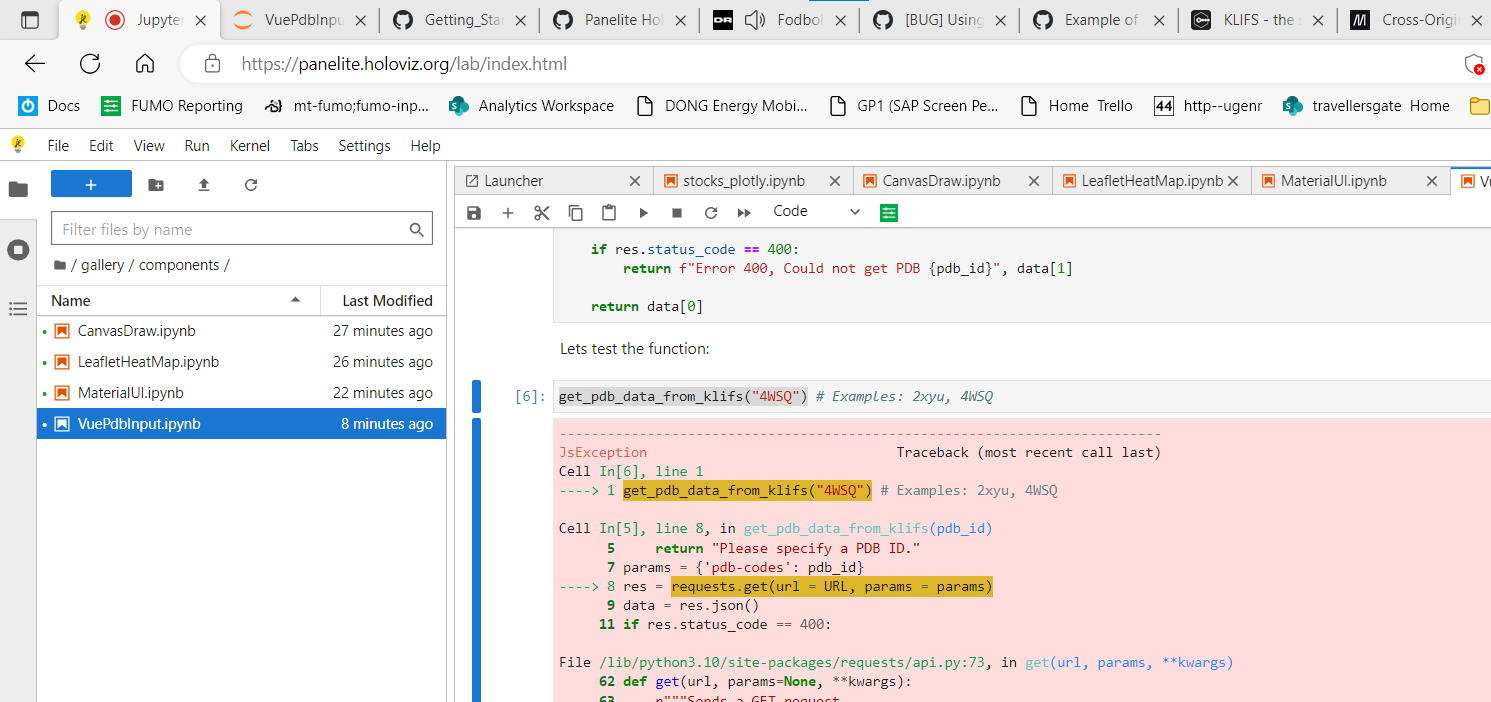
Task: Open the green render-with-Panel toolbar icon
Action: coord(889,213)
